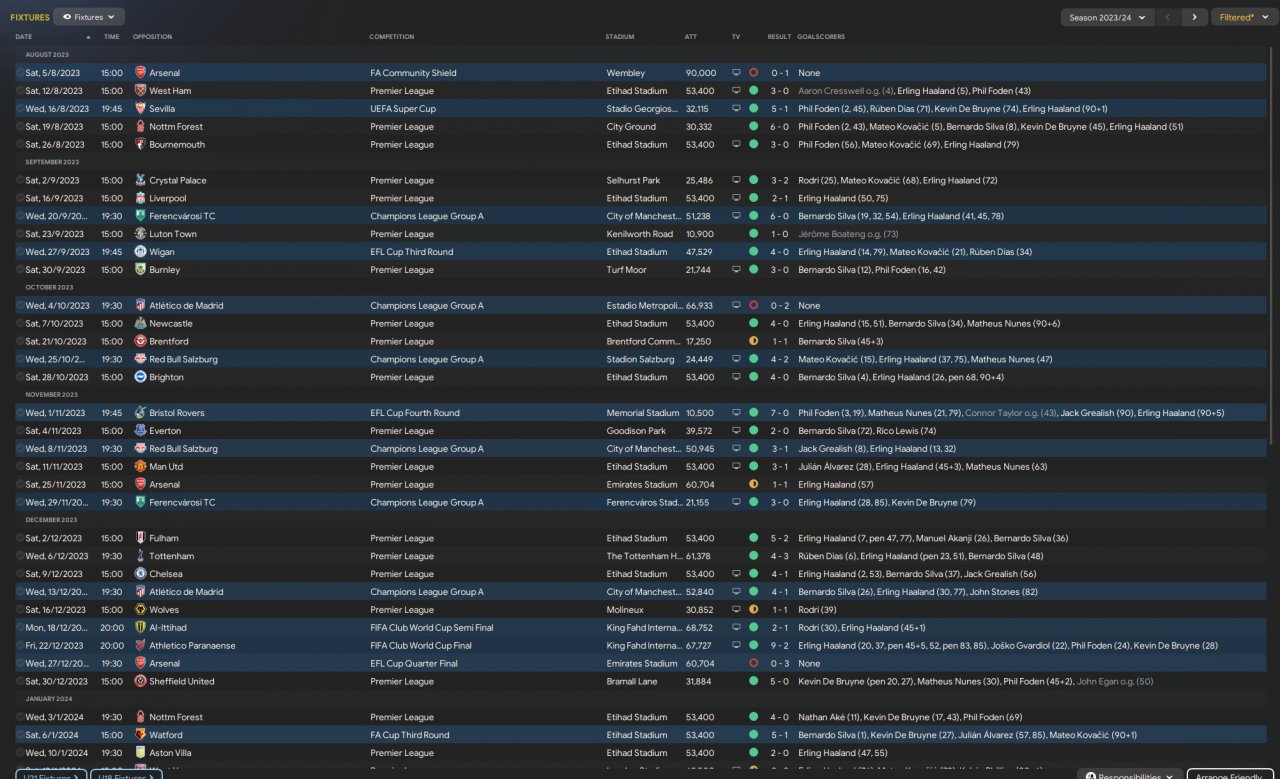Screen dimensions: 1280x779
Task: Open the Selhurst Park stadium link
Action: tap(633, 181)
